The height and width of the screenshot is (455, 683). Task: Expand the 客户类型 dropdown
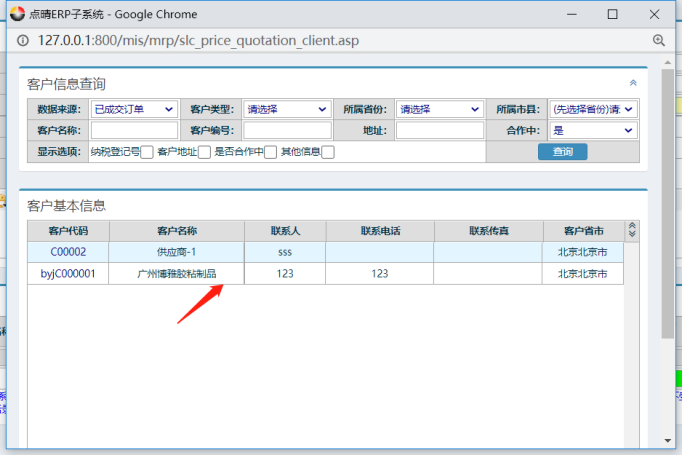coord(287,109)
